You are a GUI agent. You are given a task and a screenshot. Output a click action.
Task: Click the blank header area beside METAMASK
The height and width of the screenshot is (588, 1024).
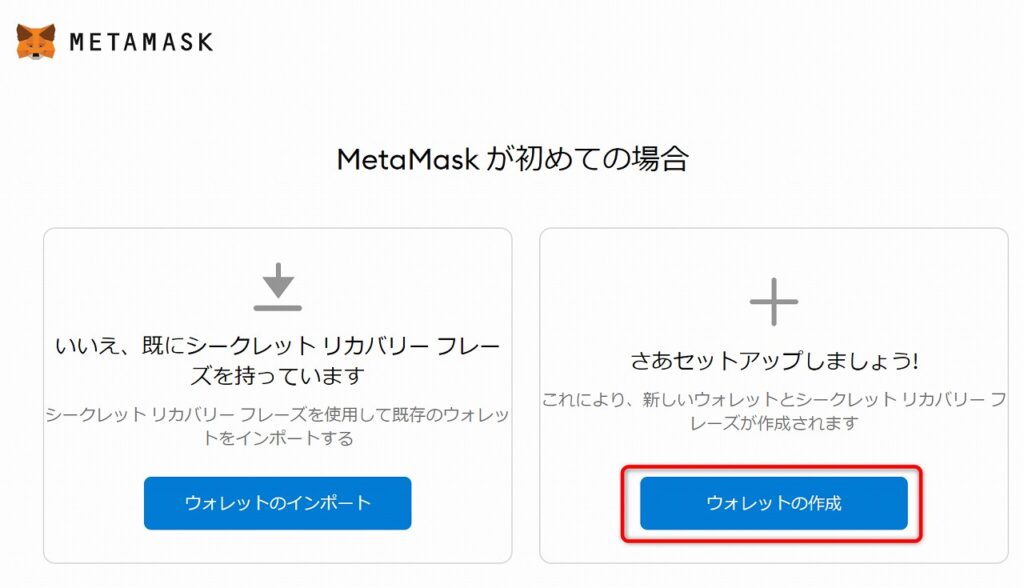point(588,42)
